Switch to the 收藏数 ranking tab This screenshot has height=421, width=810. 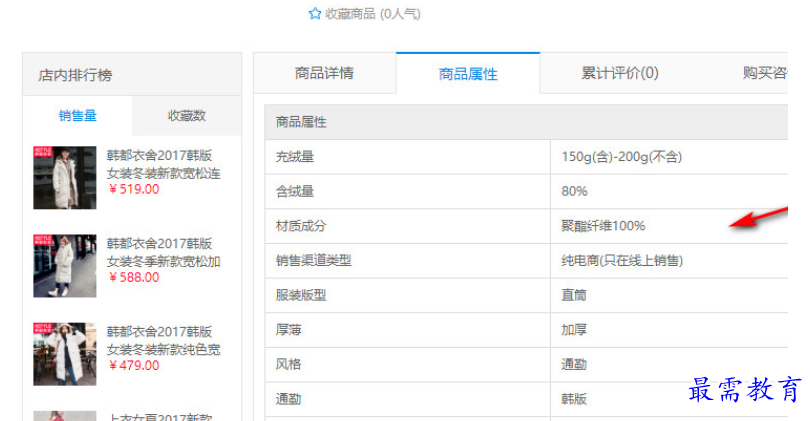tap(187, 116)
